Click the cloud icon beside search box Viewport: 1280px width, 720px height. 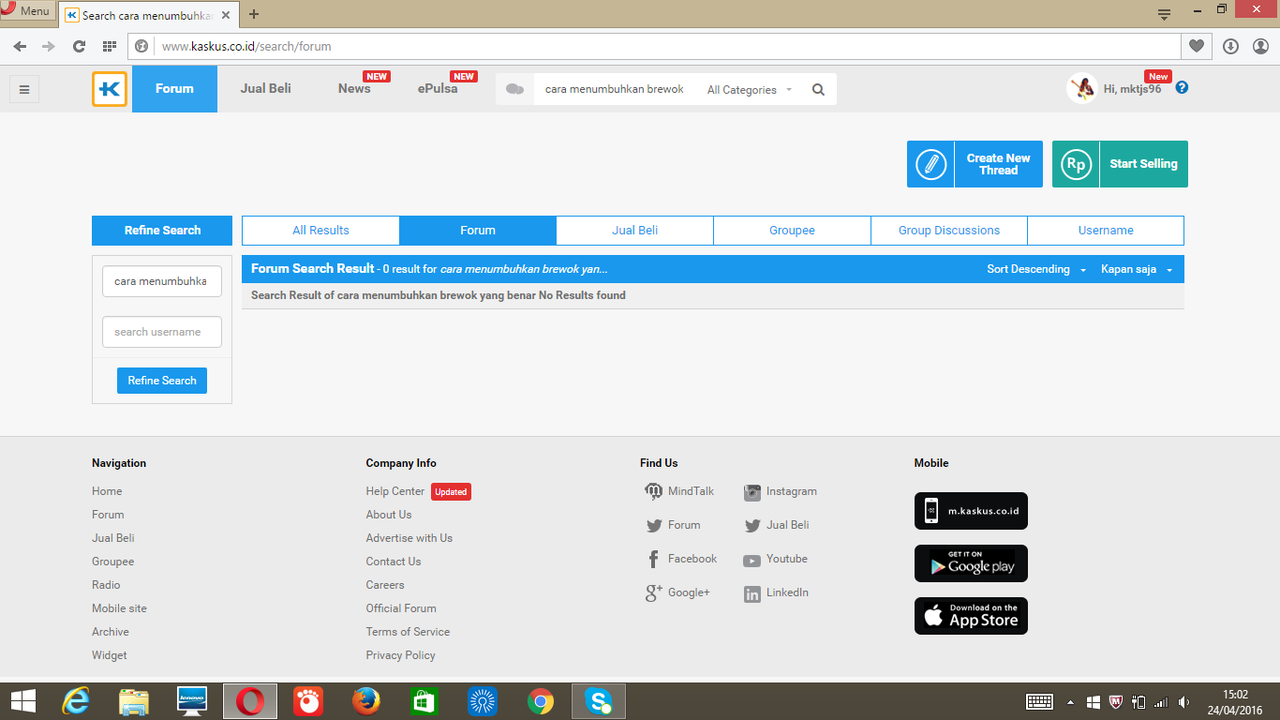(x=515, y=89)
